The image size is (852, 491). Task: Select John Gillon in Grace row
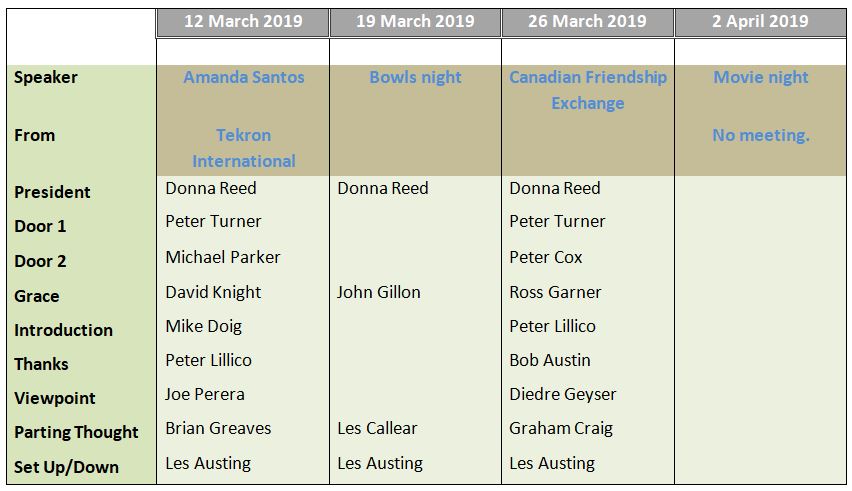pos(378,292)
